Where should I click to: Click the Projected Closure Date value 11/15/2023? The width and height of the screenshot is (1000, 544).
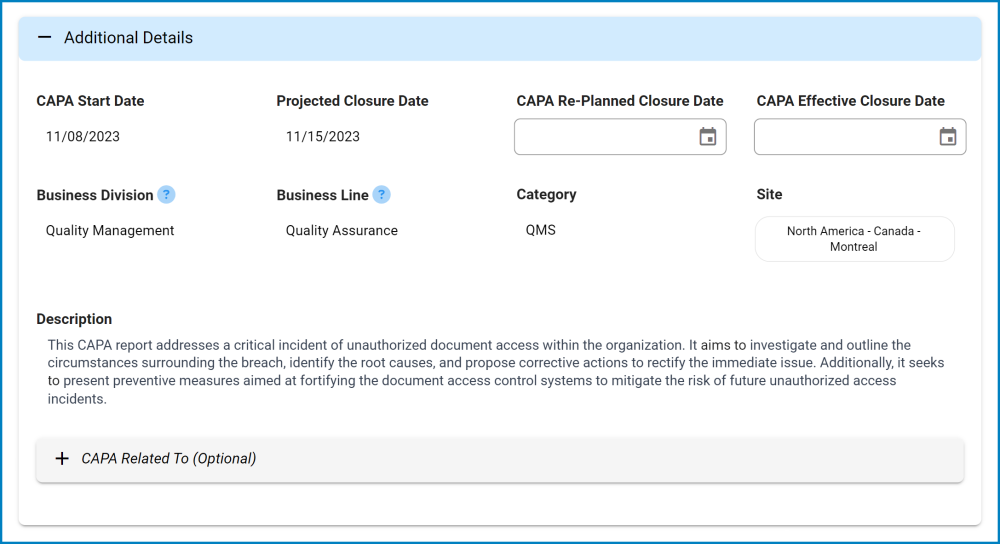[x=323, y=137]
